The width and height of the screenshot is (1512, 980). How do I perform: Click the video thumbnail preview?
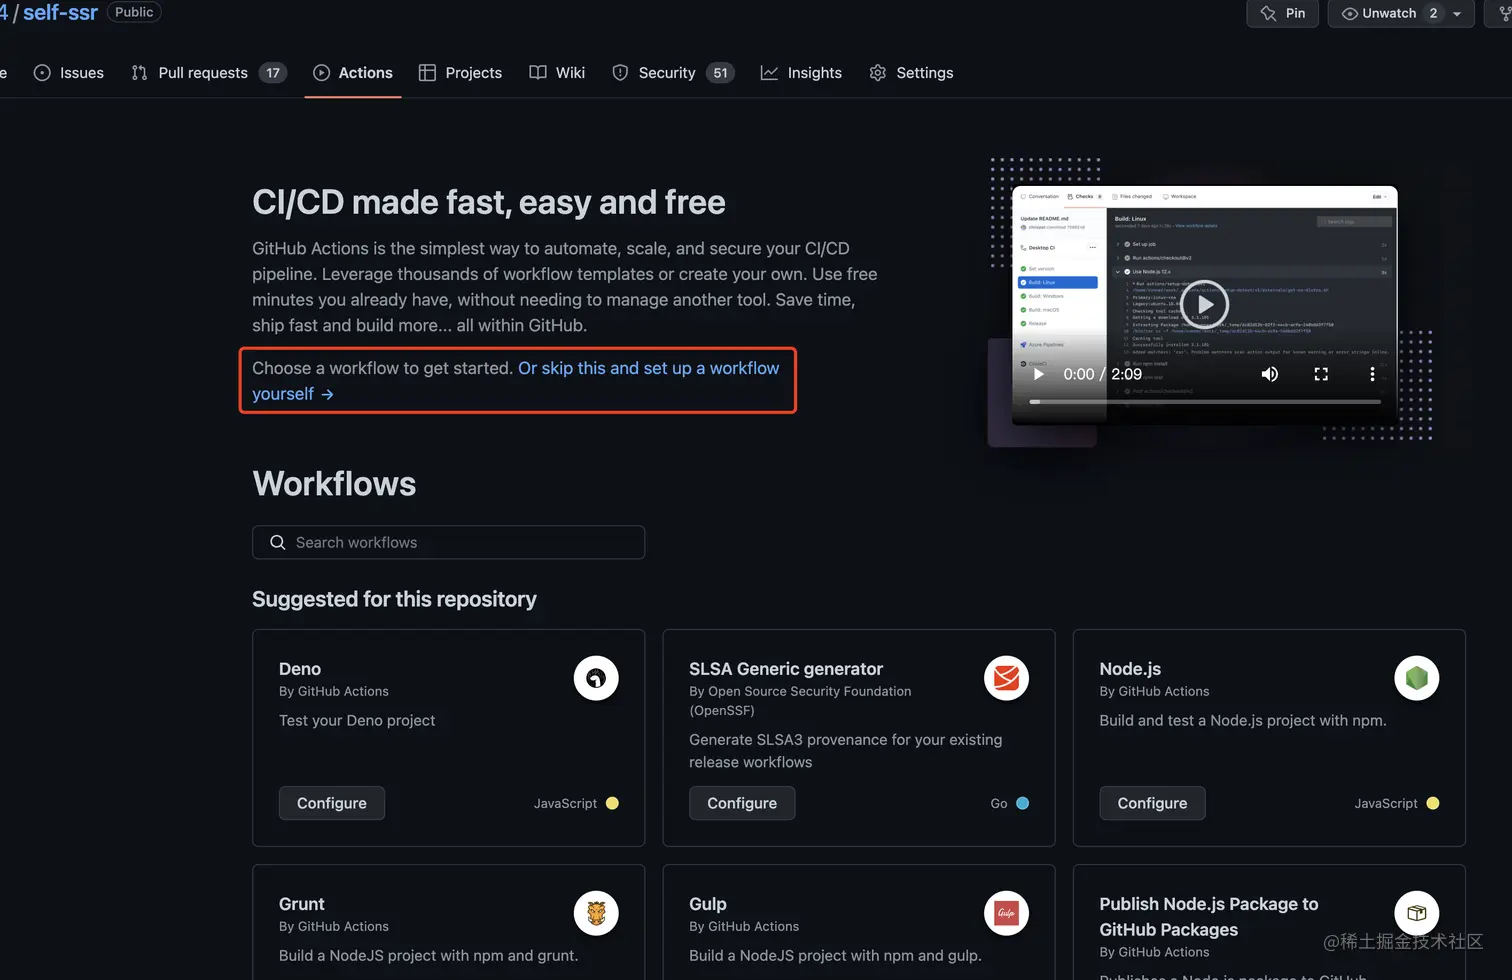tap(1205, 305)
